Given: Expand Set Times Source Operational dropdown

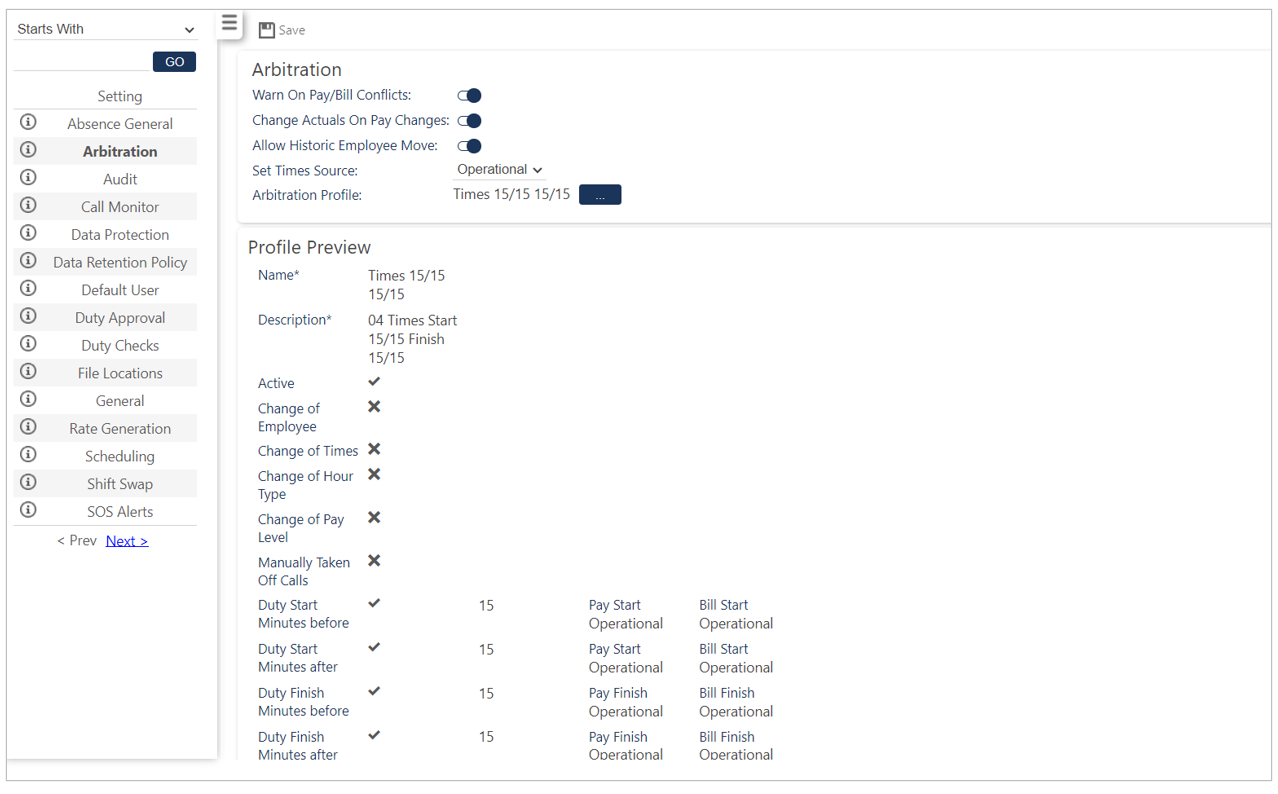Looking at the screenshot, I should [x=499, y=170].
